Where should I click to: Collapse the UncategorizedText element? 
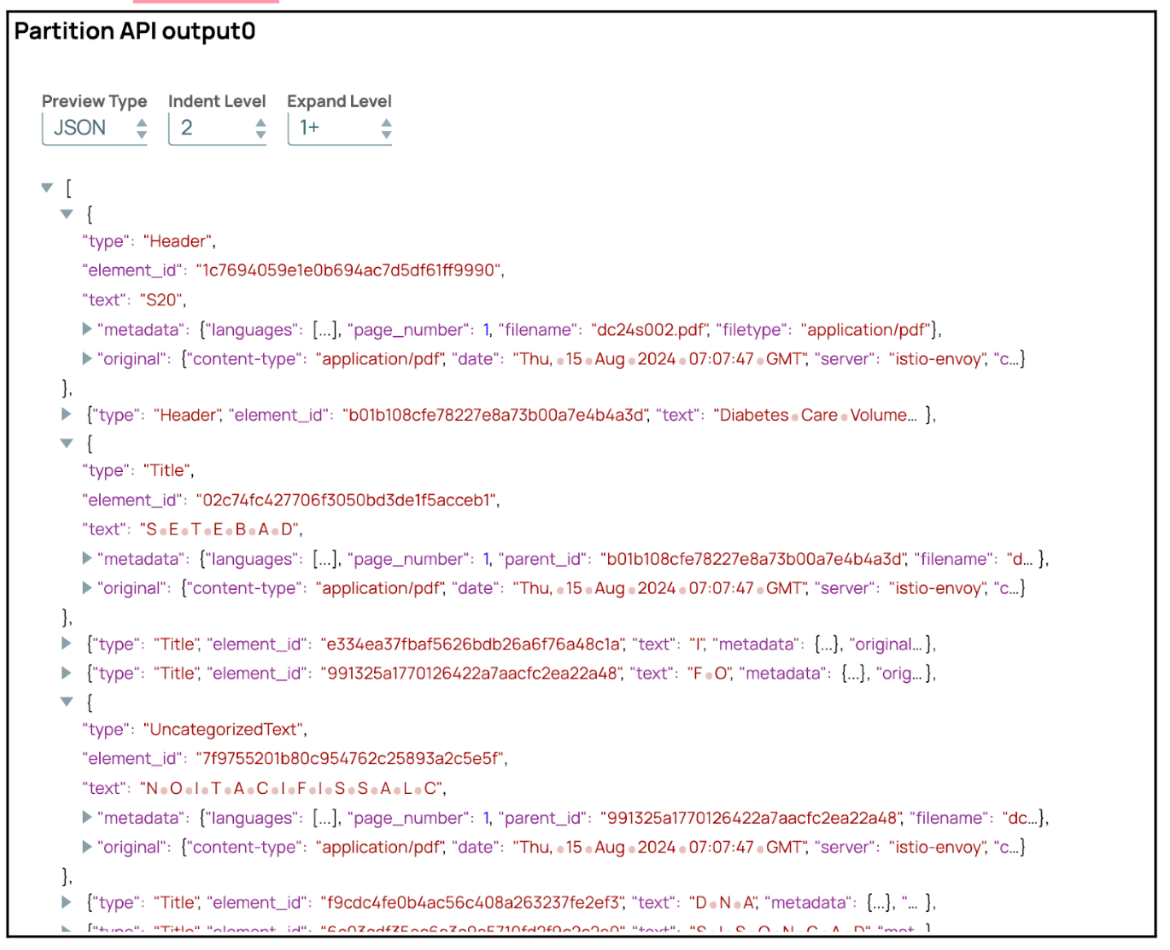[66, 702]
